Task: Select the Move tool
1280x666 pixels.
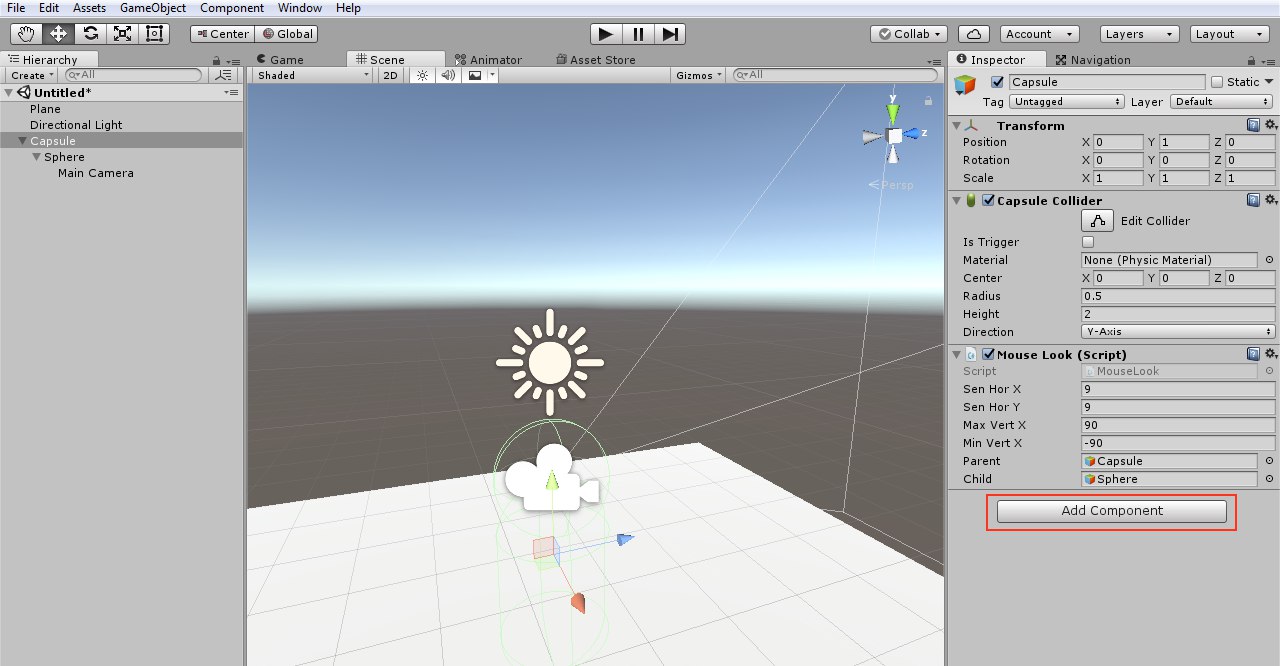Action: click(58, 33)
